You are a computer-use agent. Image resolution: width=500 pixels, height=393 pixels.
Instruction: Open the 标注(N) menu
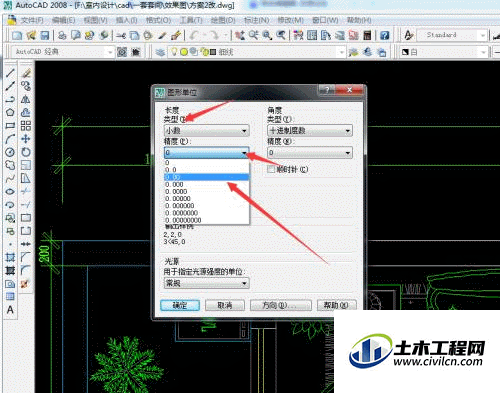[x=257, y=20]
